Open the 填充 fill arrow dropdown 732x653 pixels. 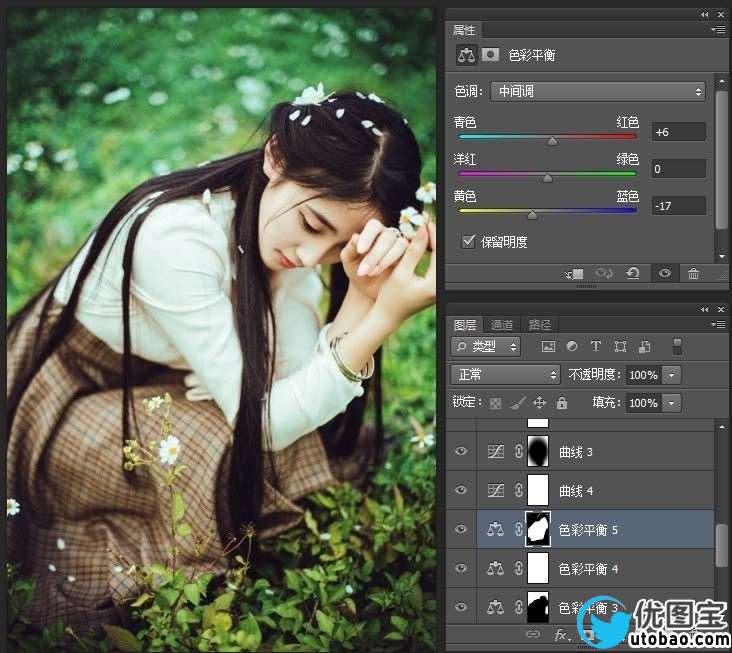coord(671,403)
